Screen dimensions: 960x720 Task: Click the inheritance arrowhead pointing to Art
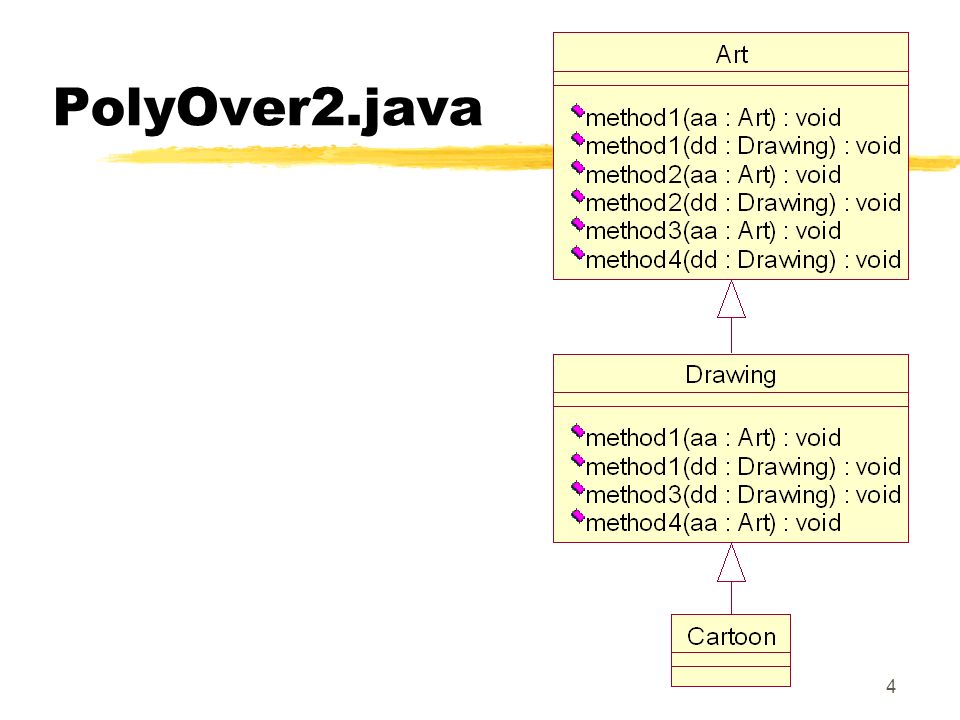[x=731, y=300]
